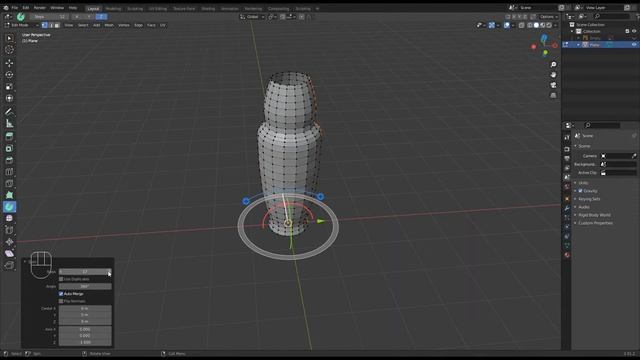Toggle camera view with camera icon

point(553,85)
